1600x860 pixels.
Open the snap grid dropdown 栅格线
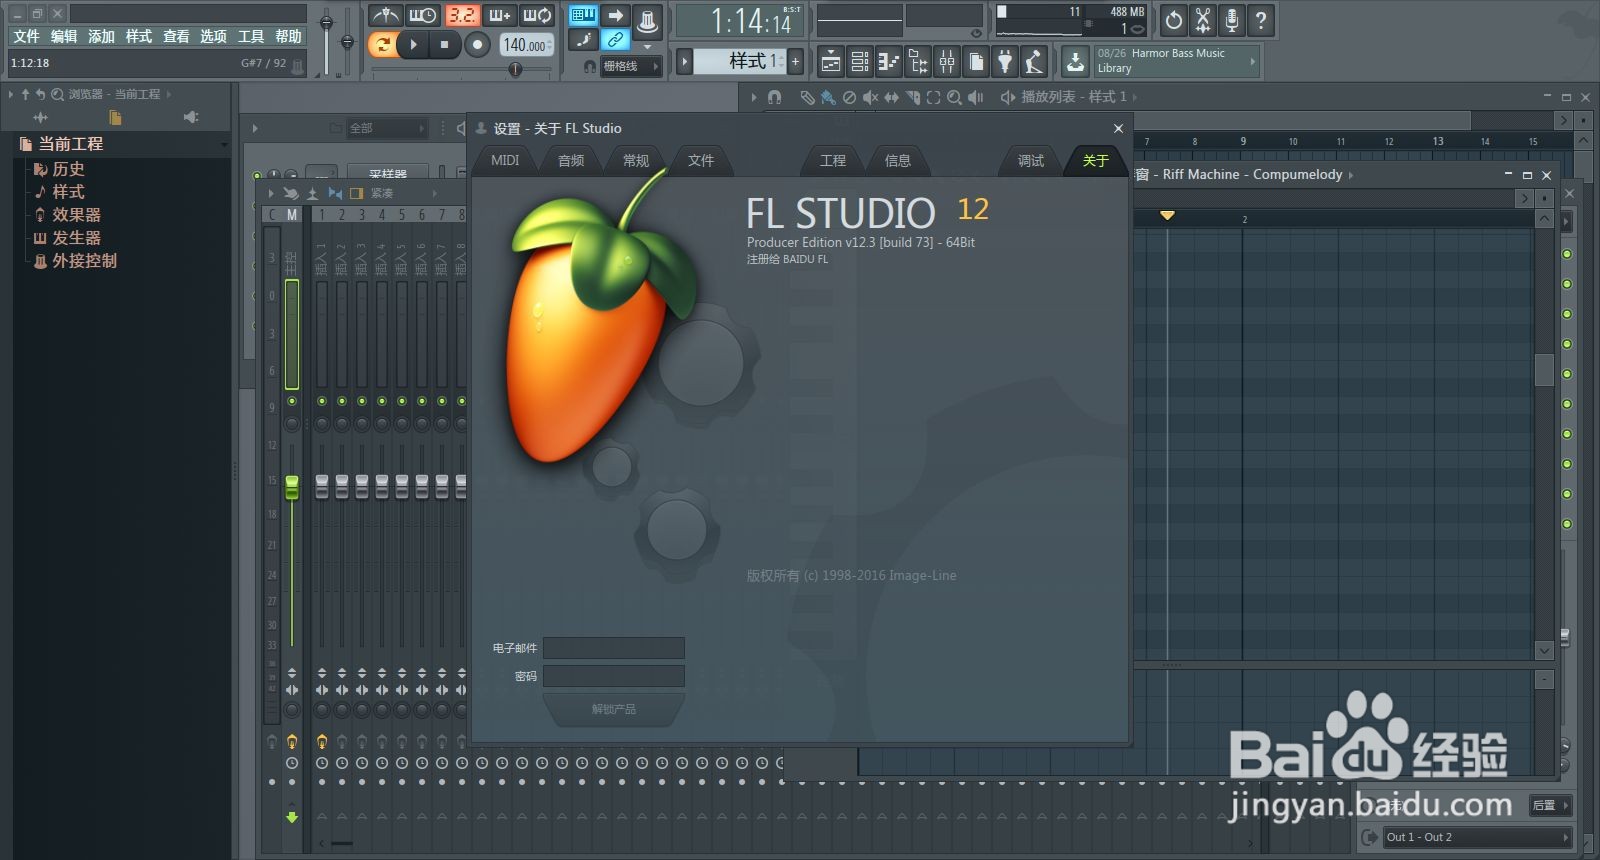click(630, 66)
